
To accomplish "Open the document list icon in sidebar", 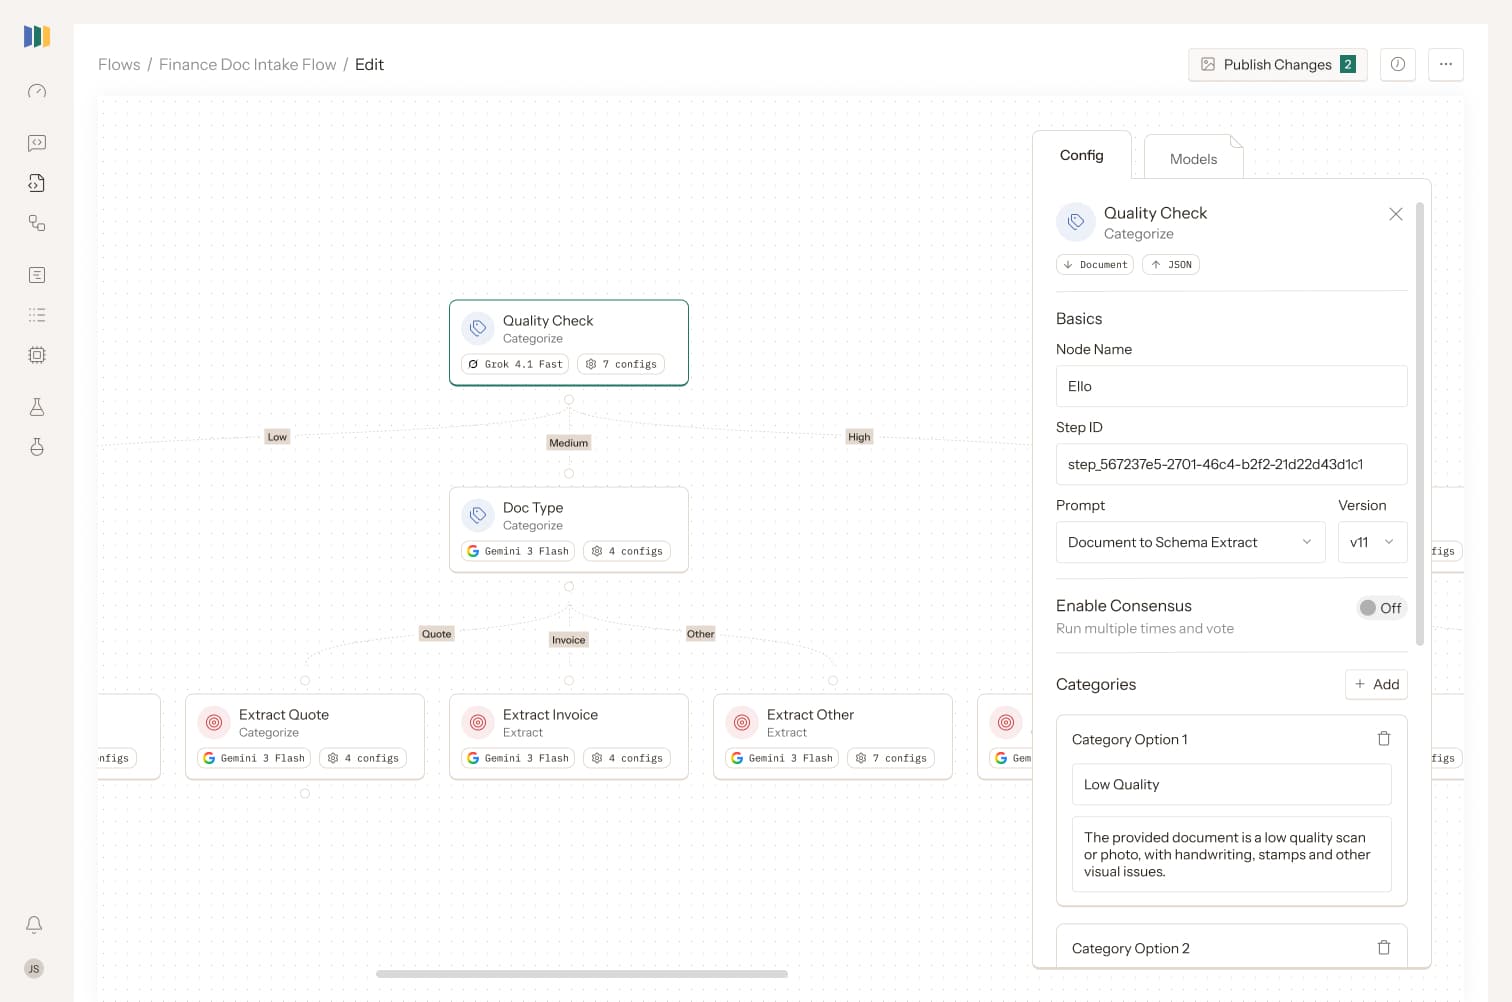I will pyautogui.click(x=36, y=274).
